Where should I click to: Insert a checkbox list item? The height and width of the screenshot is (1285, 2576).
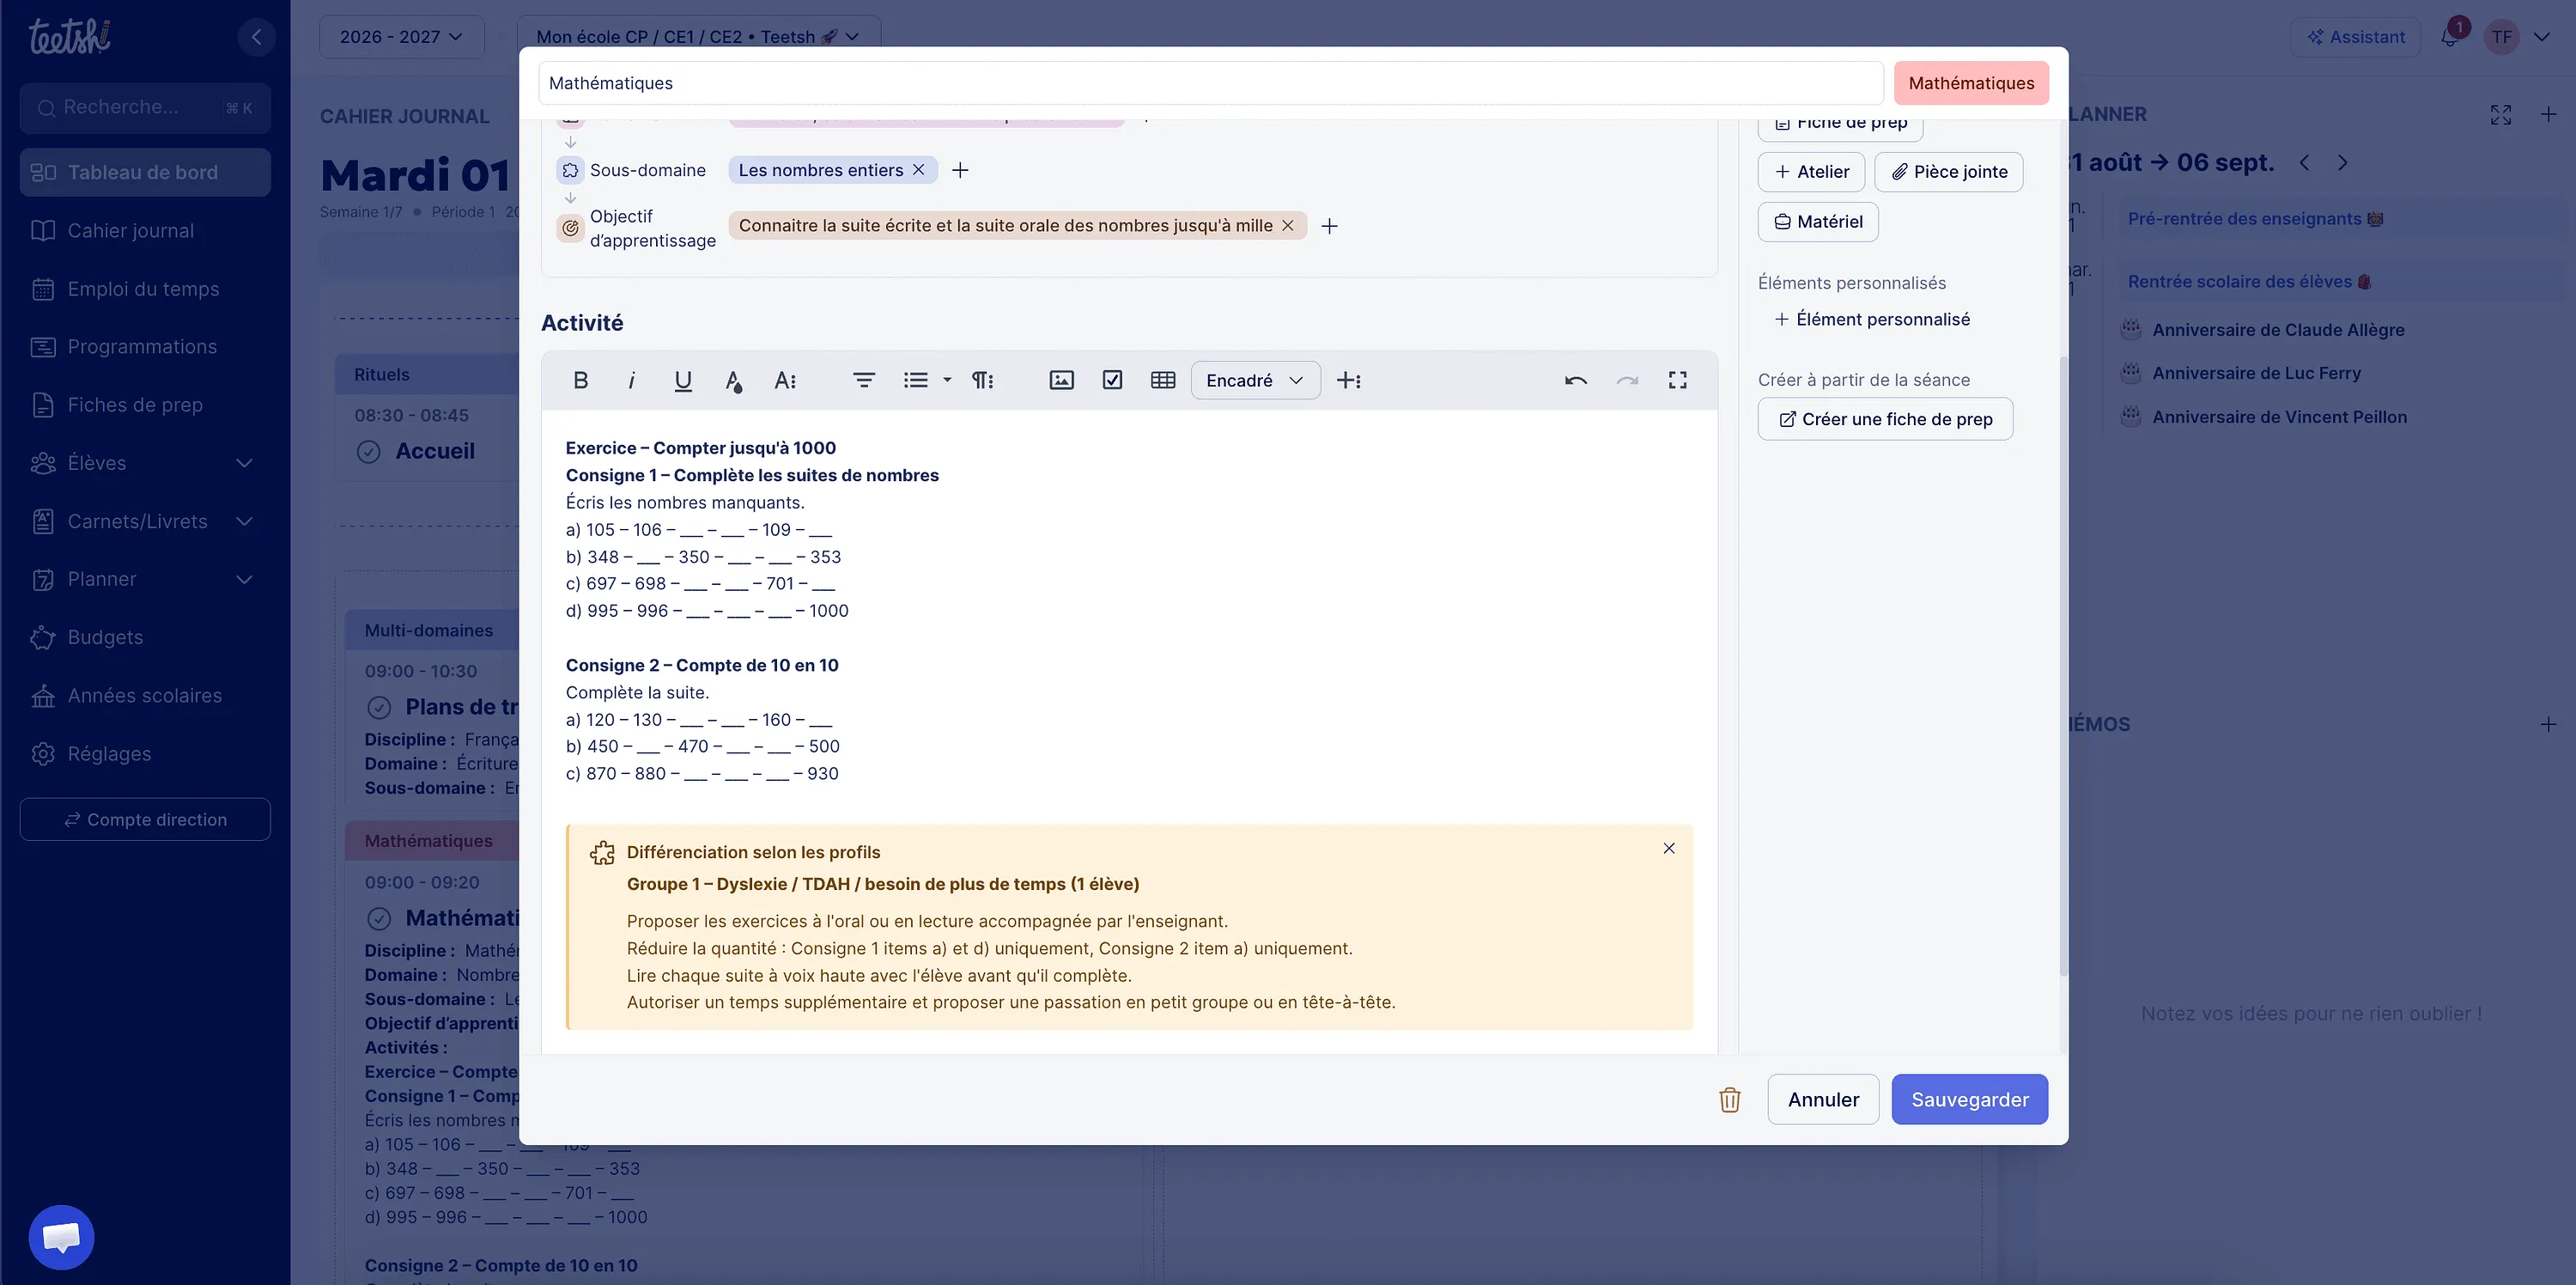(x=1112, y=380)
